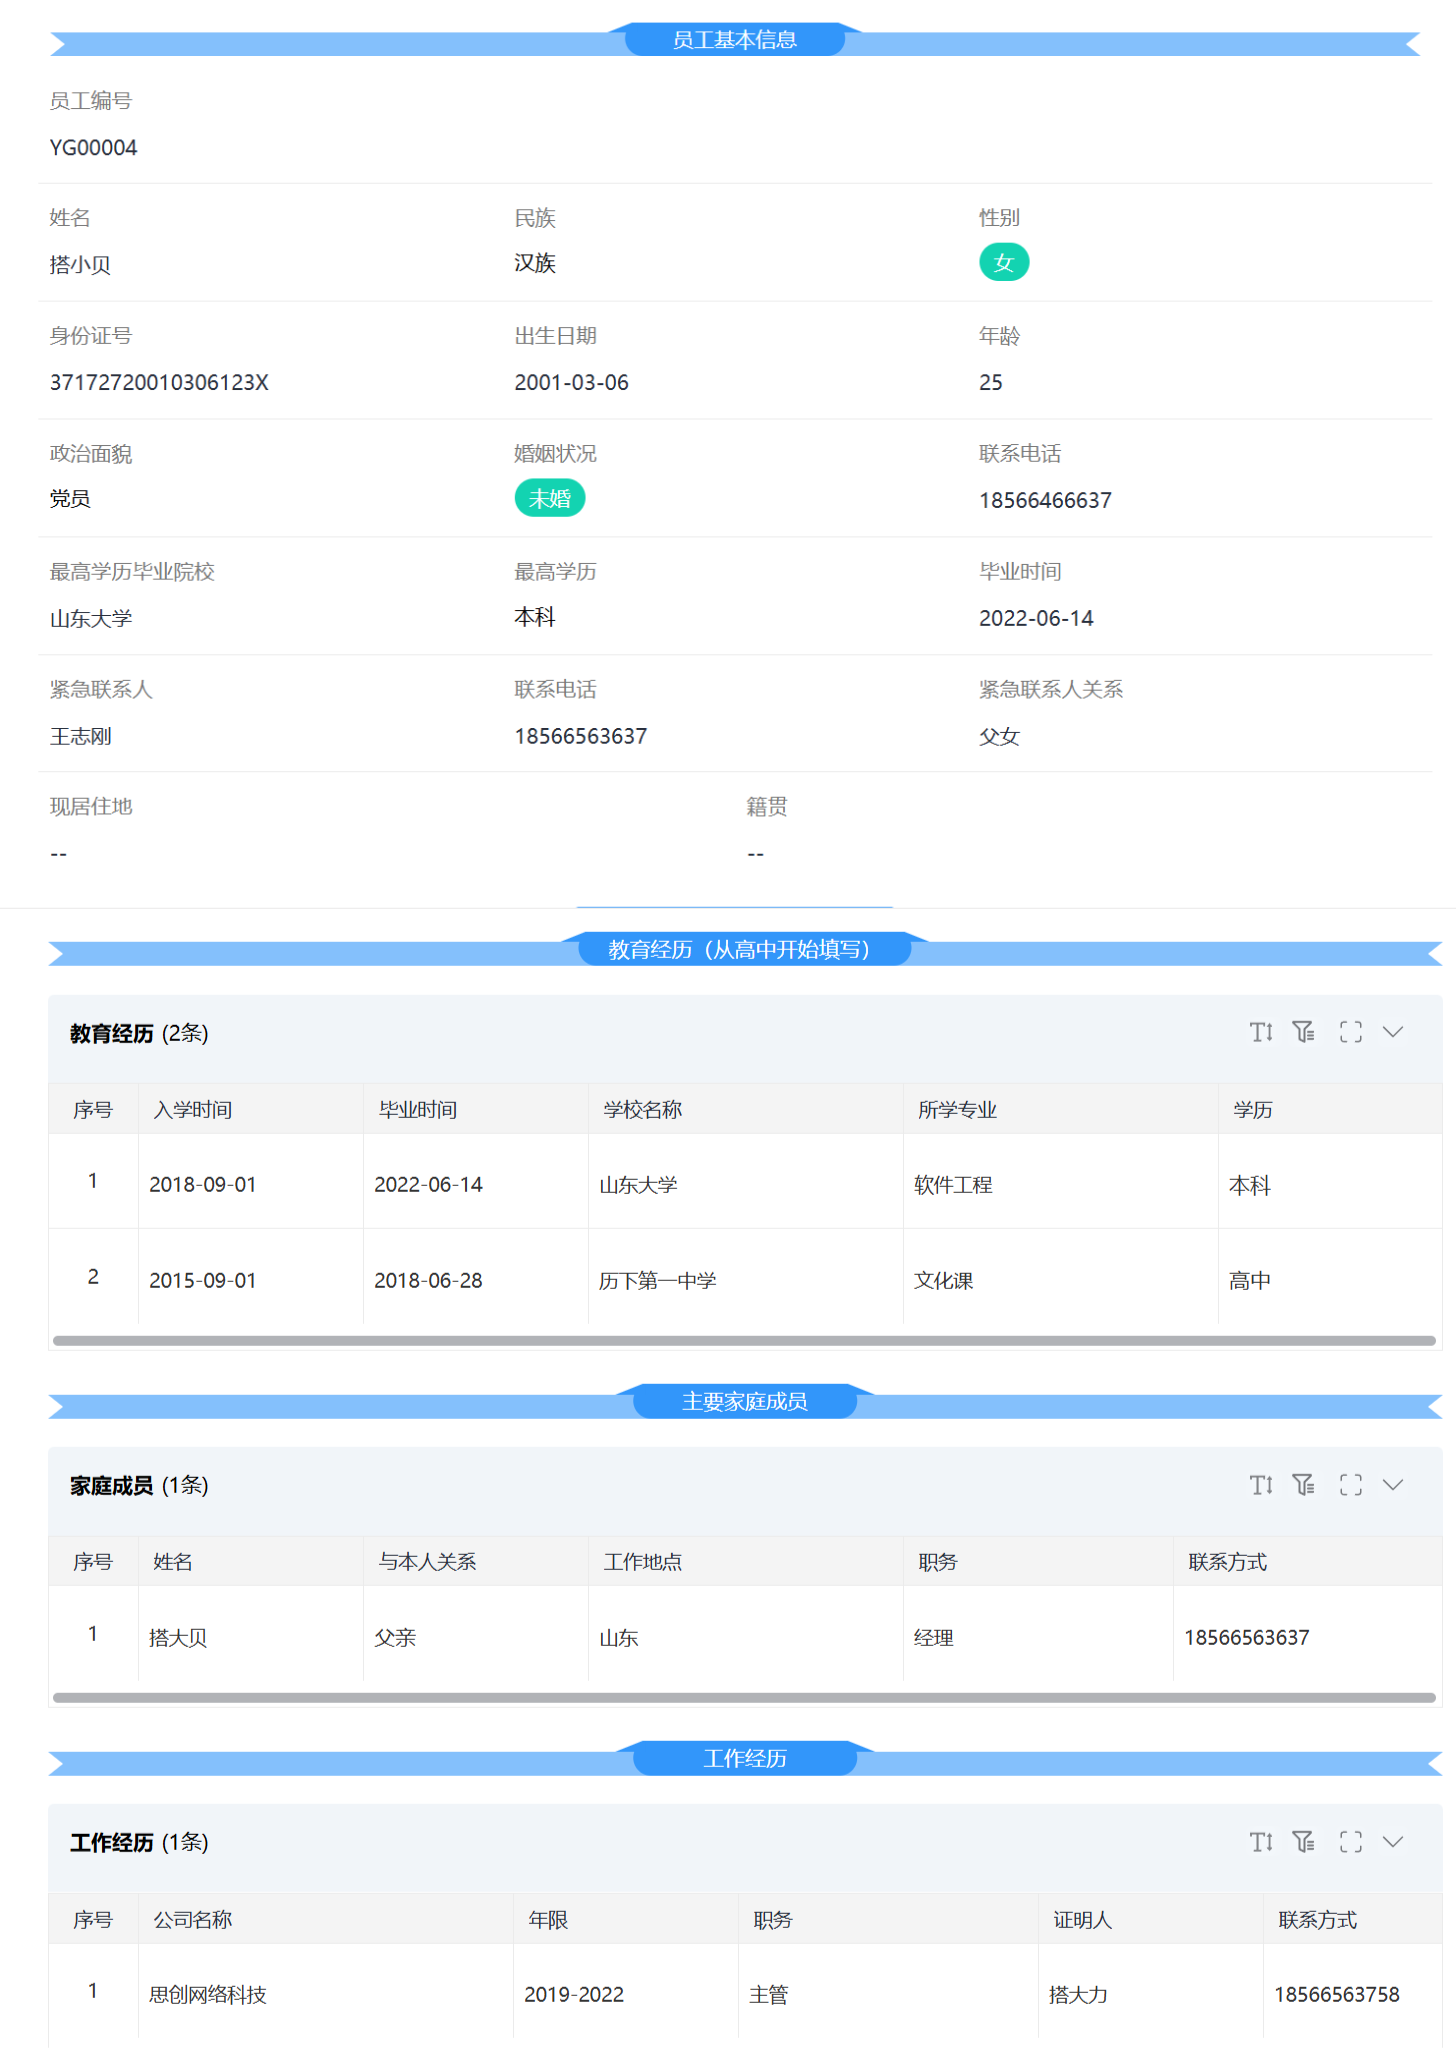The image size is (1456, 2048).
Task: Click the row height icon in 教育经历 table
Action: coord(1261,1032)
